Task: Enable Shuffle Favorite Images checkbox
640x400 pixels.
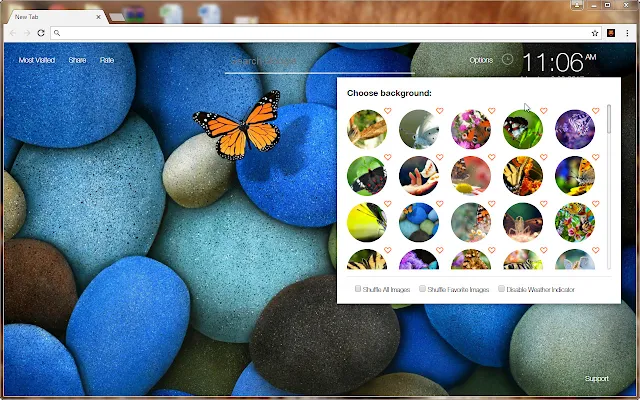Action: click(422, 289)
